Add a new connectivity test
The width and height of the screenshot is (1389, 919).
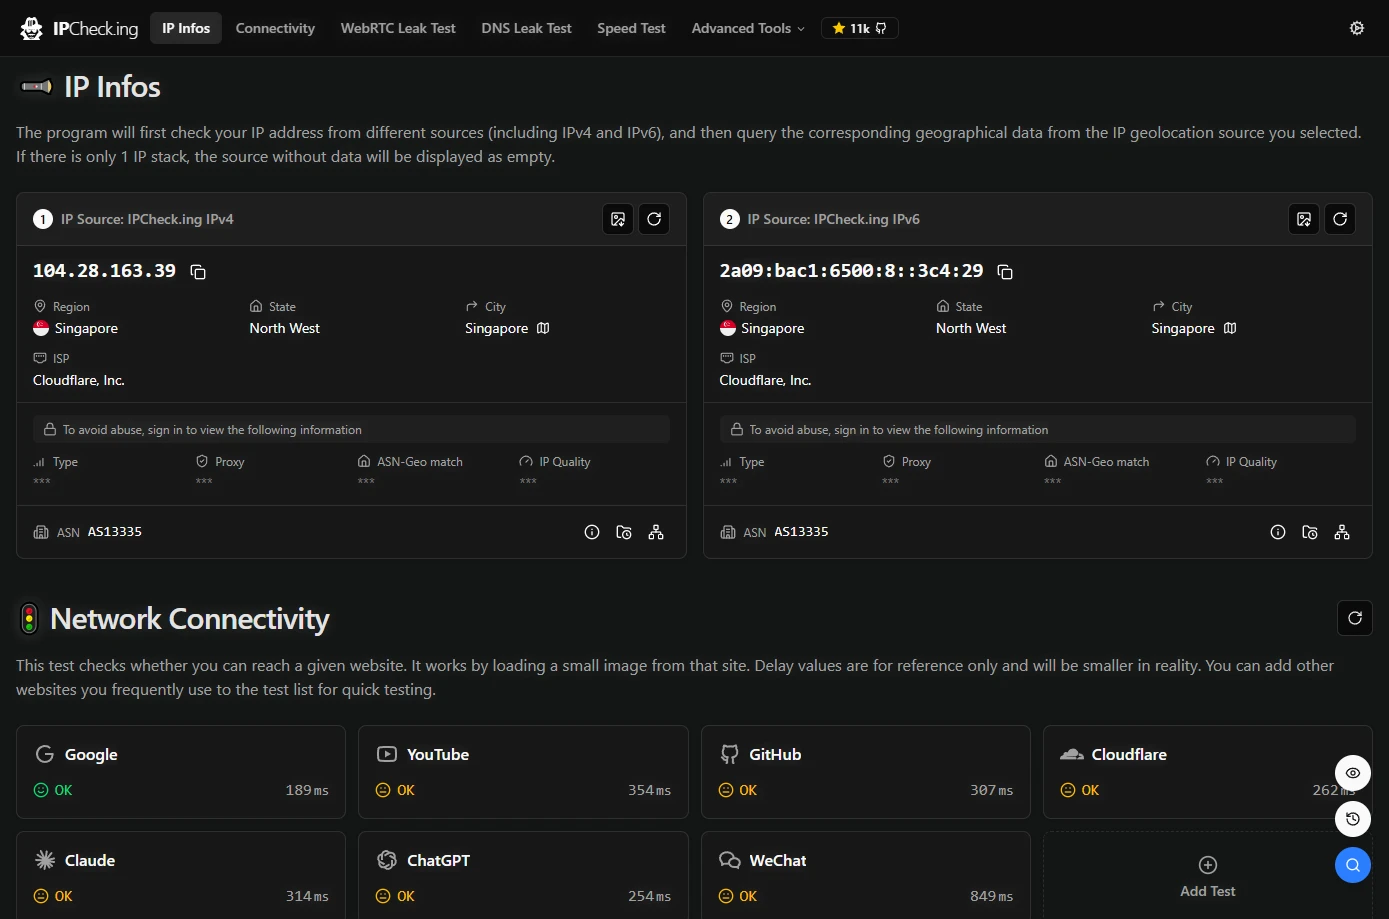(1207, 877)
